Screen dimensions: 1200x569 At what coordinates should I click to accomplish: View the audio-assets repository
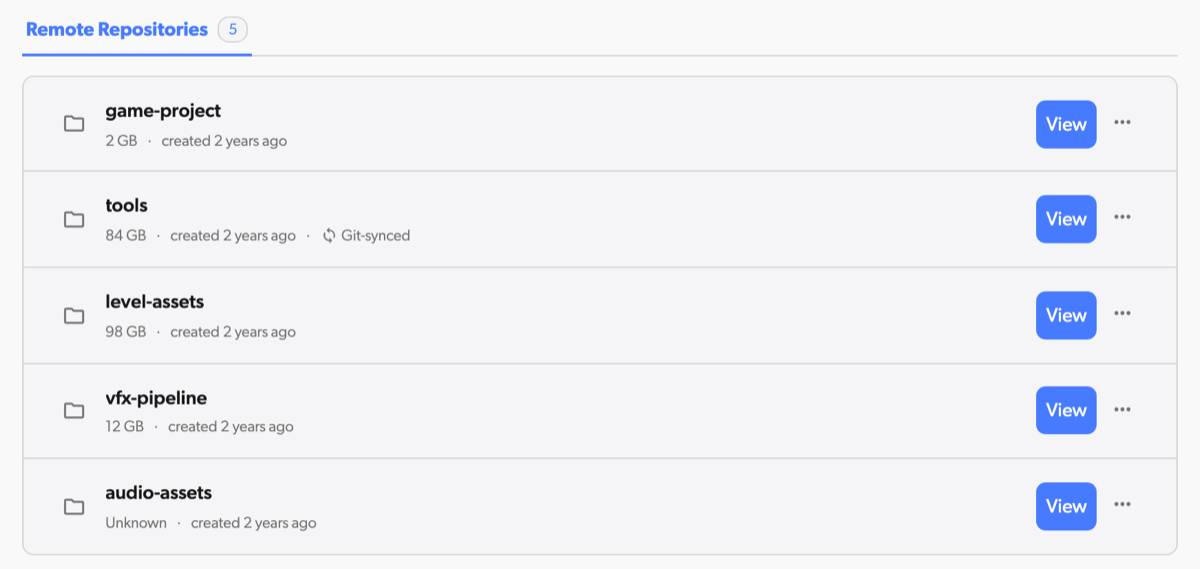[1066, 506]
